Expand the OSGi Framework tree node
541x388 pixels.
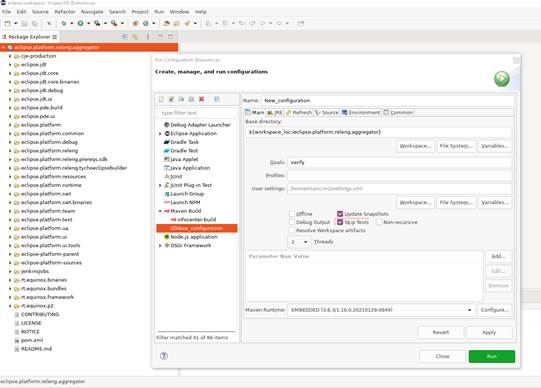tap(160, 246)
